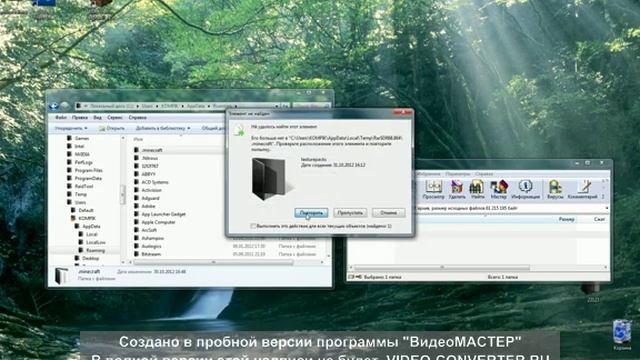Click the Explorer navigation pane vertical scrollbar

point(123,194)
